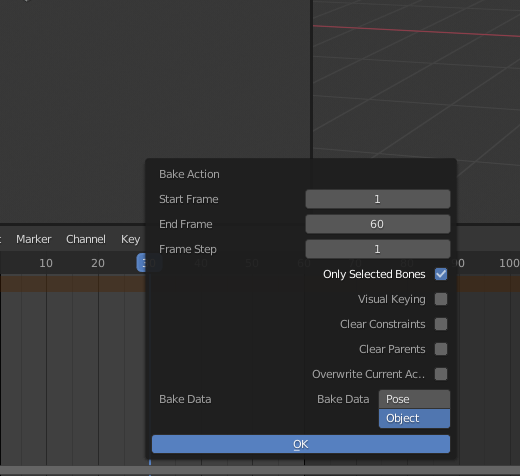
Task: Click the Start Frame value field
Action: pos(378,199)
